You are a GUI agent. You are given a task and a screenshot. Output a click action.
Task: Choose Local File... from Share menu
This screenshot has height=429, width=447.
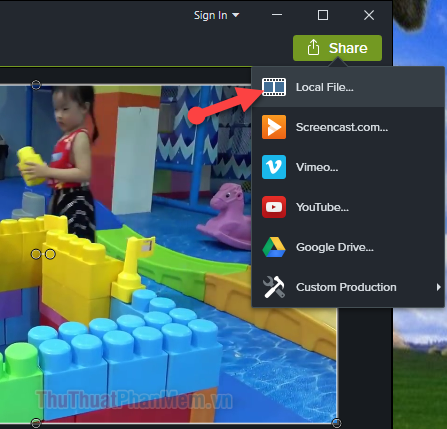348,87
